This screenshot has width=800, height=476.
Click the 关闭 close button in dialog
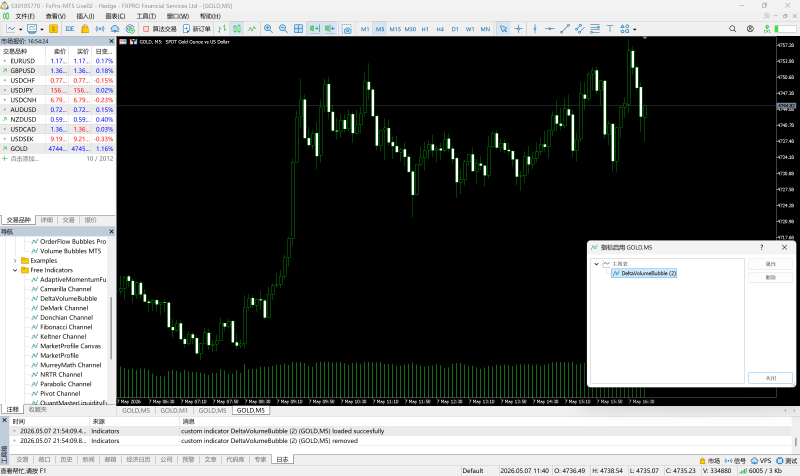770,378
